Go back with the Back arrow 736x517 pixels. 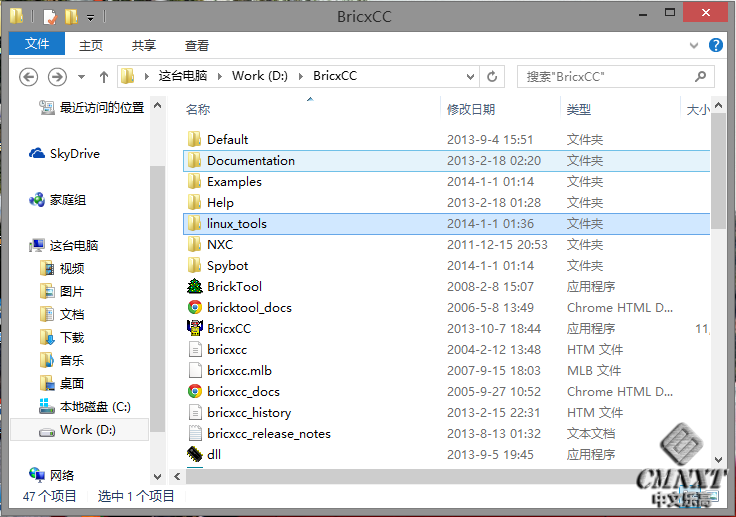point(29,77)
